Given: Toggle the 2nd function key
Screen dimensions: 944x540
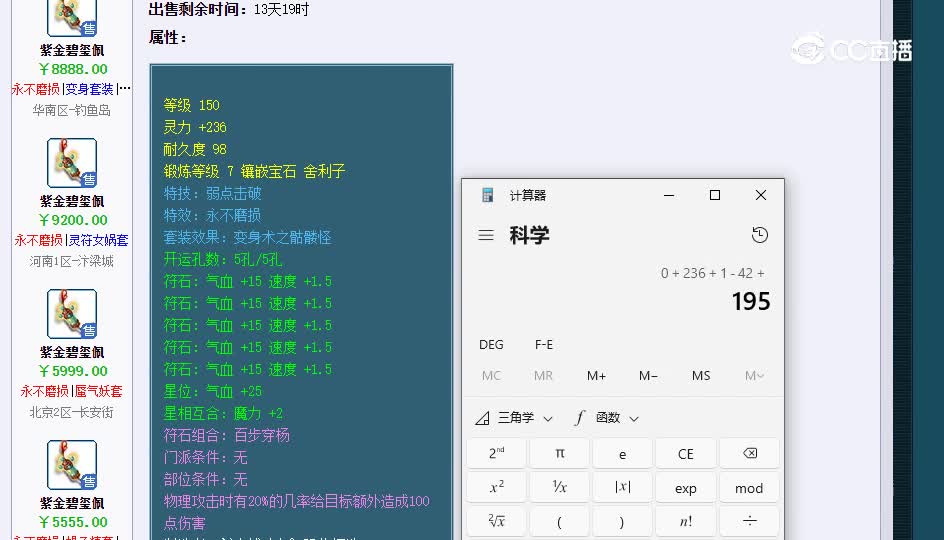Looking at the screenshot, I should point(496,453).
